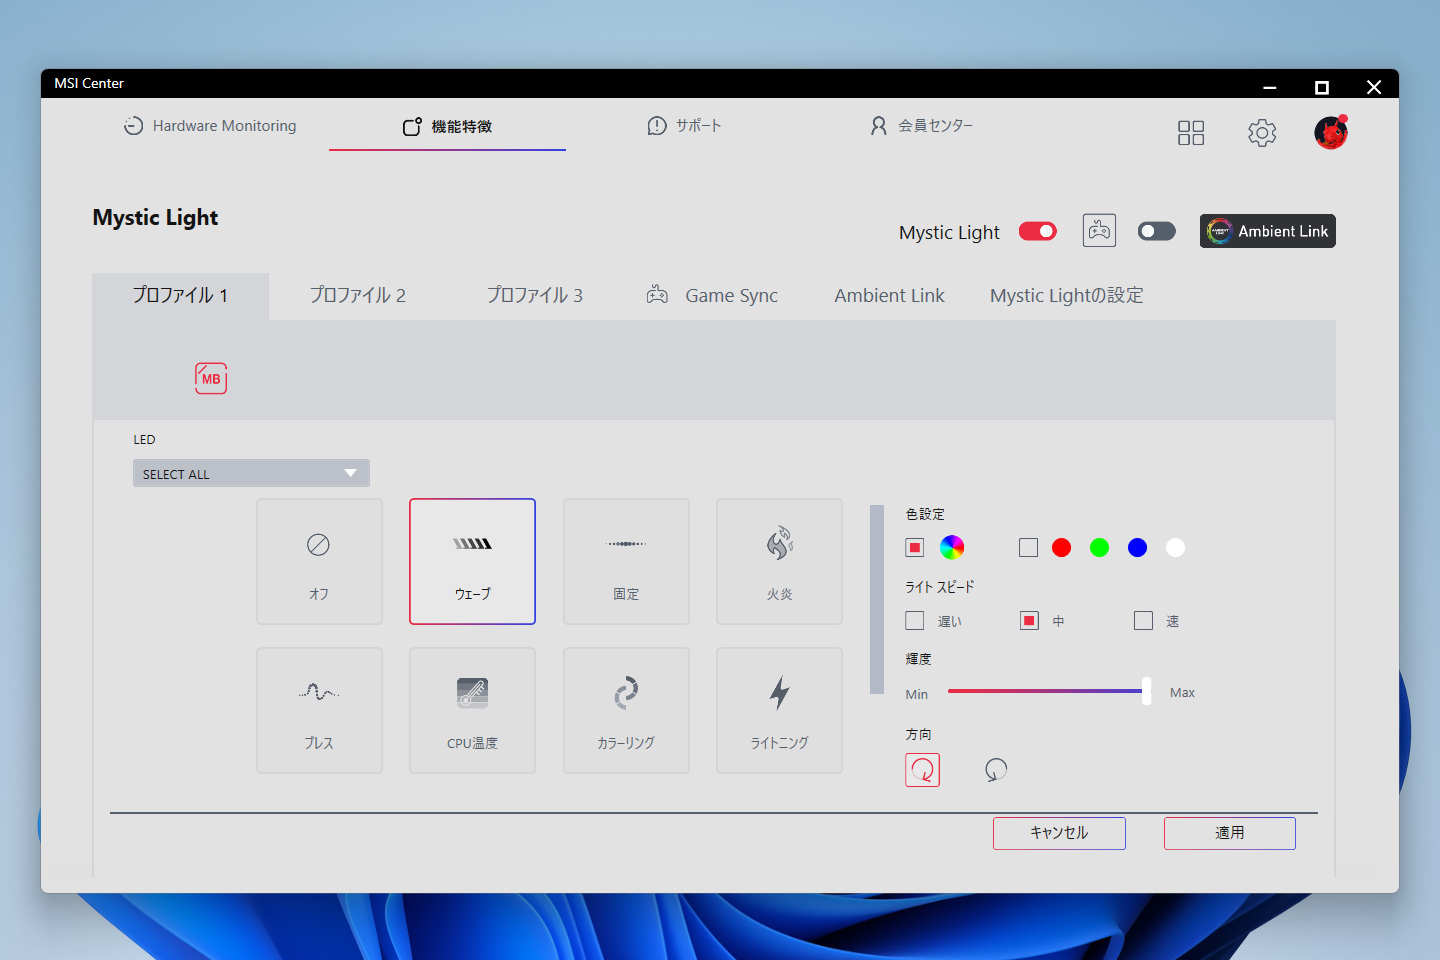1440x960 pixels.
Task: Click the キャンセル button
Action: tap(1059, 833)
